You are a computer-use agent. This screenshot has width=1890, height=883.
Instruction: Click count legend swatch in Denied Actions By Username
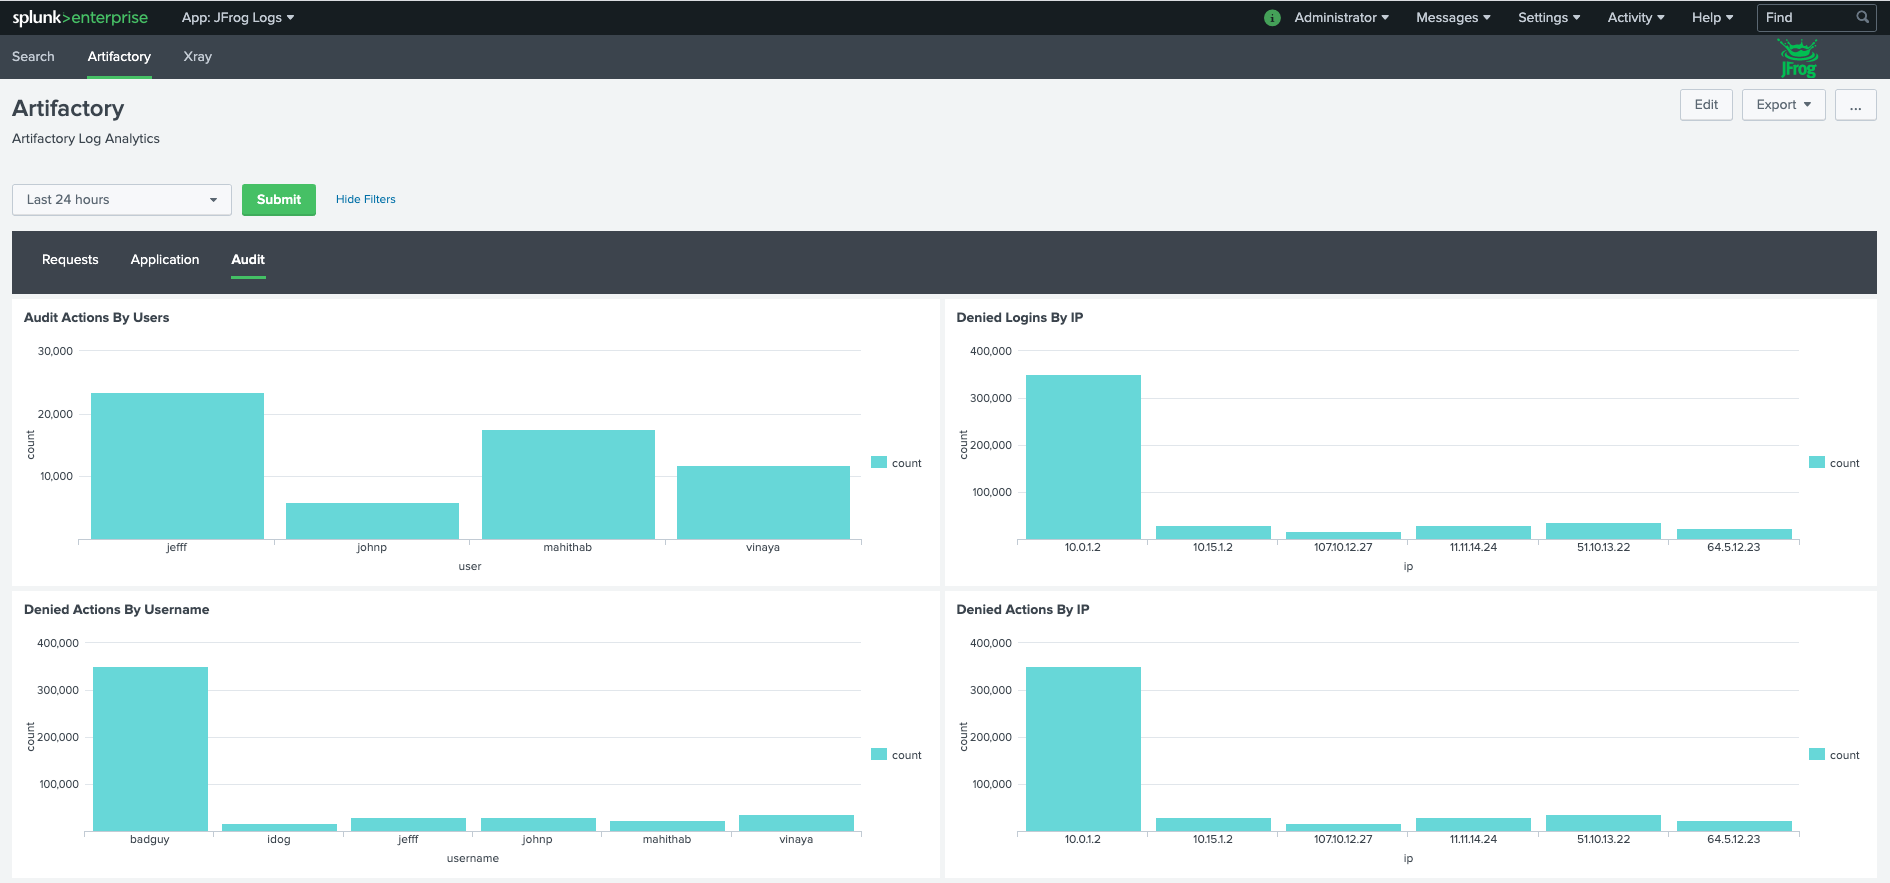[879, 754]
